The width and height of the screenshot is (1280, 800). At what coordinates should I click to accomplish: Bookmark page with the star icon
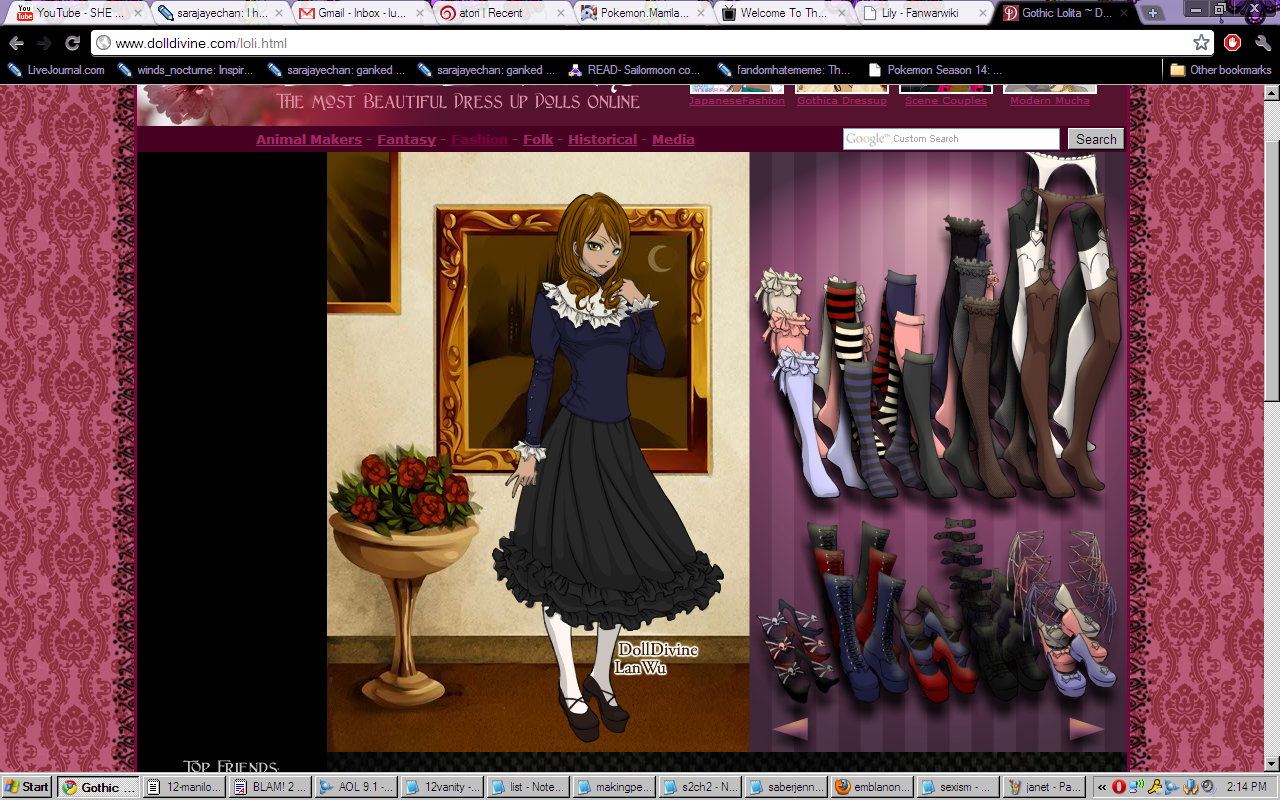(x=1201, y=43)
